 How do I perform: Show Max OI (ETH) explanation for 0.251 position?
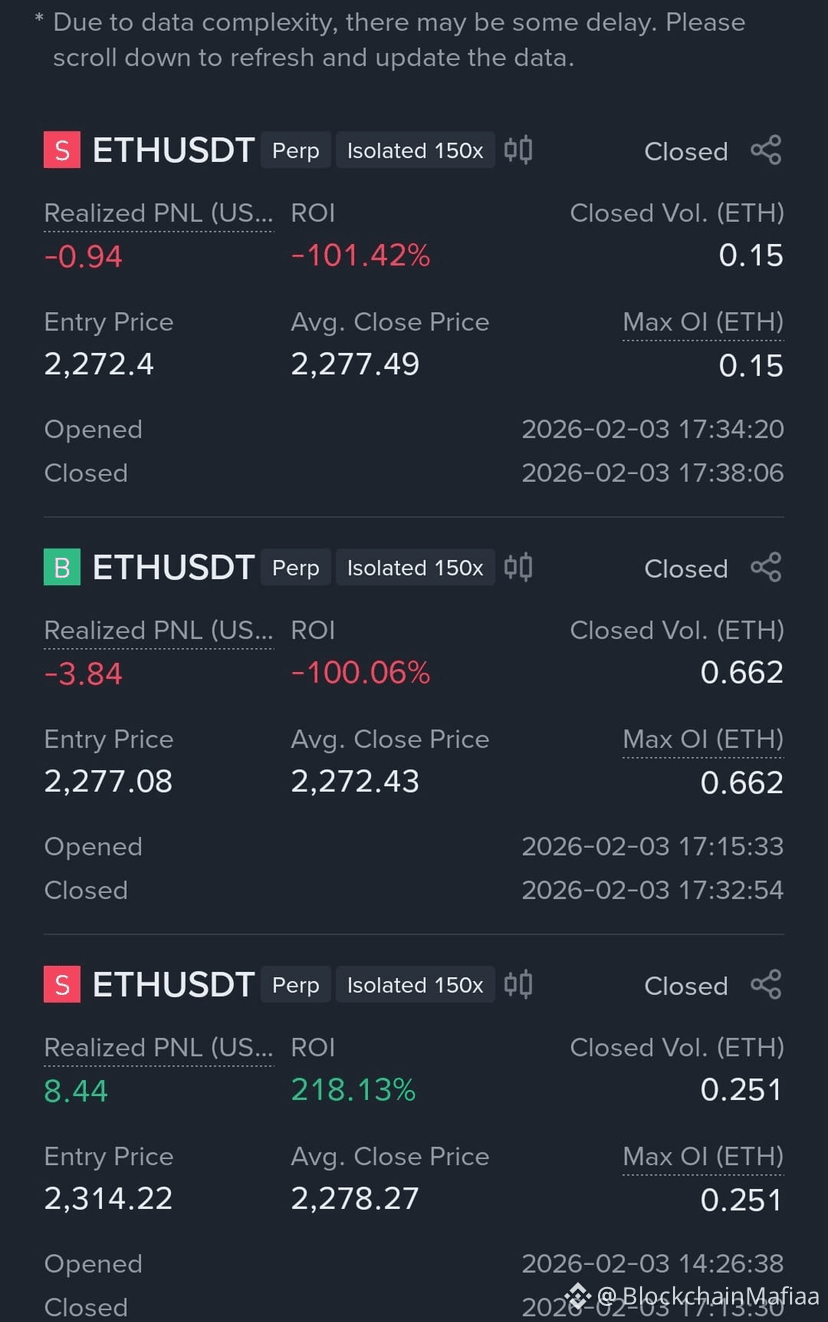(x=703, y=1156)
